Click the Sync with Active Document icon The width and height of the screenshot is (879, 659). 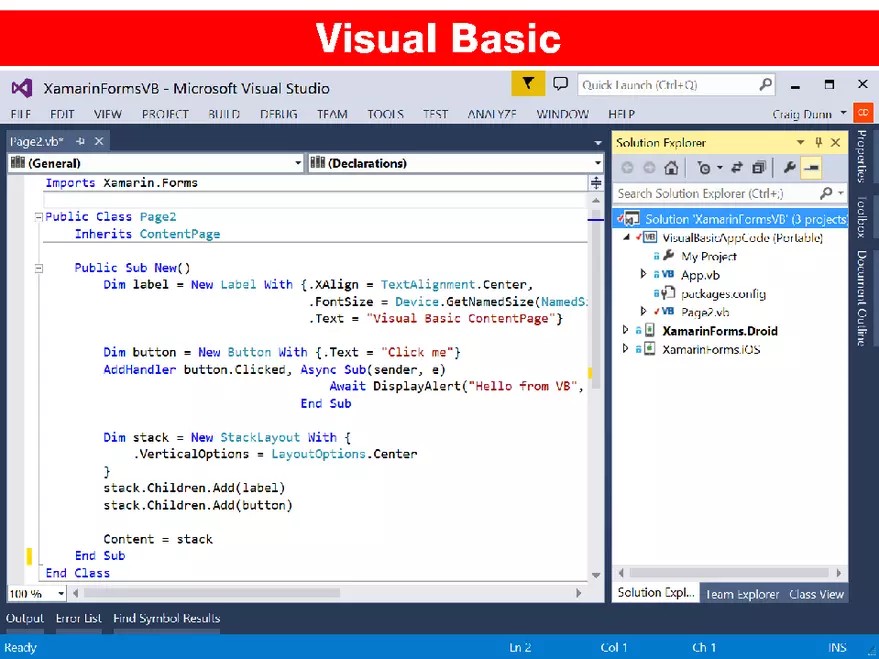click(x=737, y=168)
